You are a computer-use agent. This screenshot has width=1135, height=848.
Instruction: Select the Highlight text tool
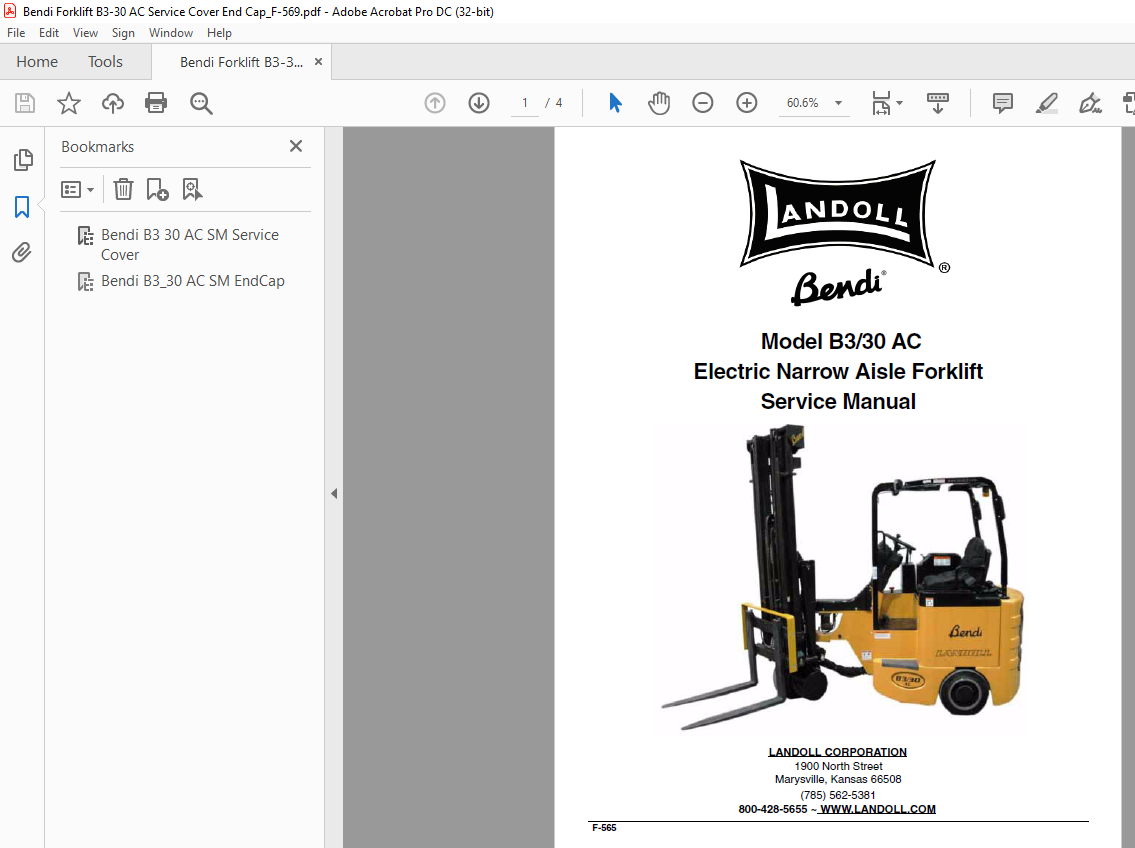click(x=1046, y=103)
